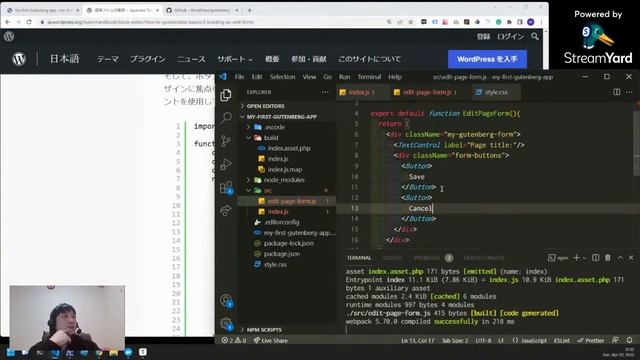
Task: Close the terminal panel
Action: [631, 258]
